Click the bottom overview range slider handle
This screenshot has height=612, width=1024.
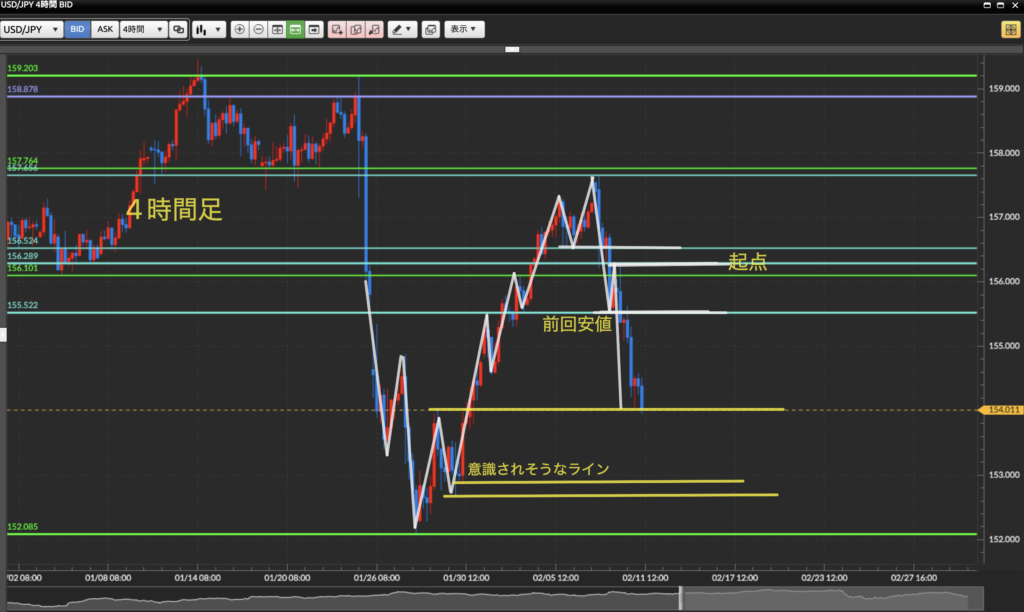tap(681, 597)
